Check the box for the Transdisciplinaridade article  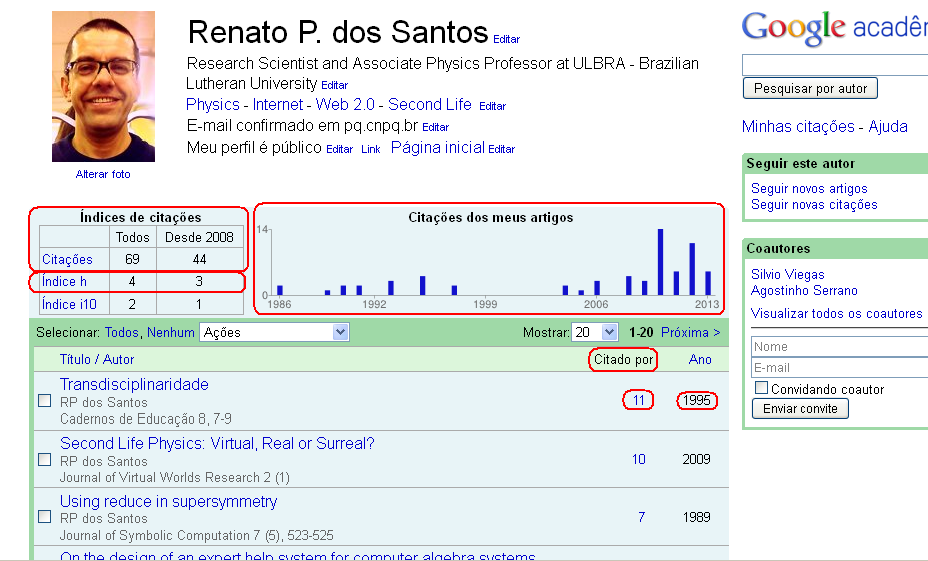tap(44, 401)
